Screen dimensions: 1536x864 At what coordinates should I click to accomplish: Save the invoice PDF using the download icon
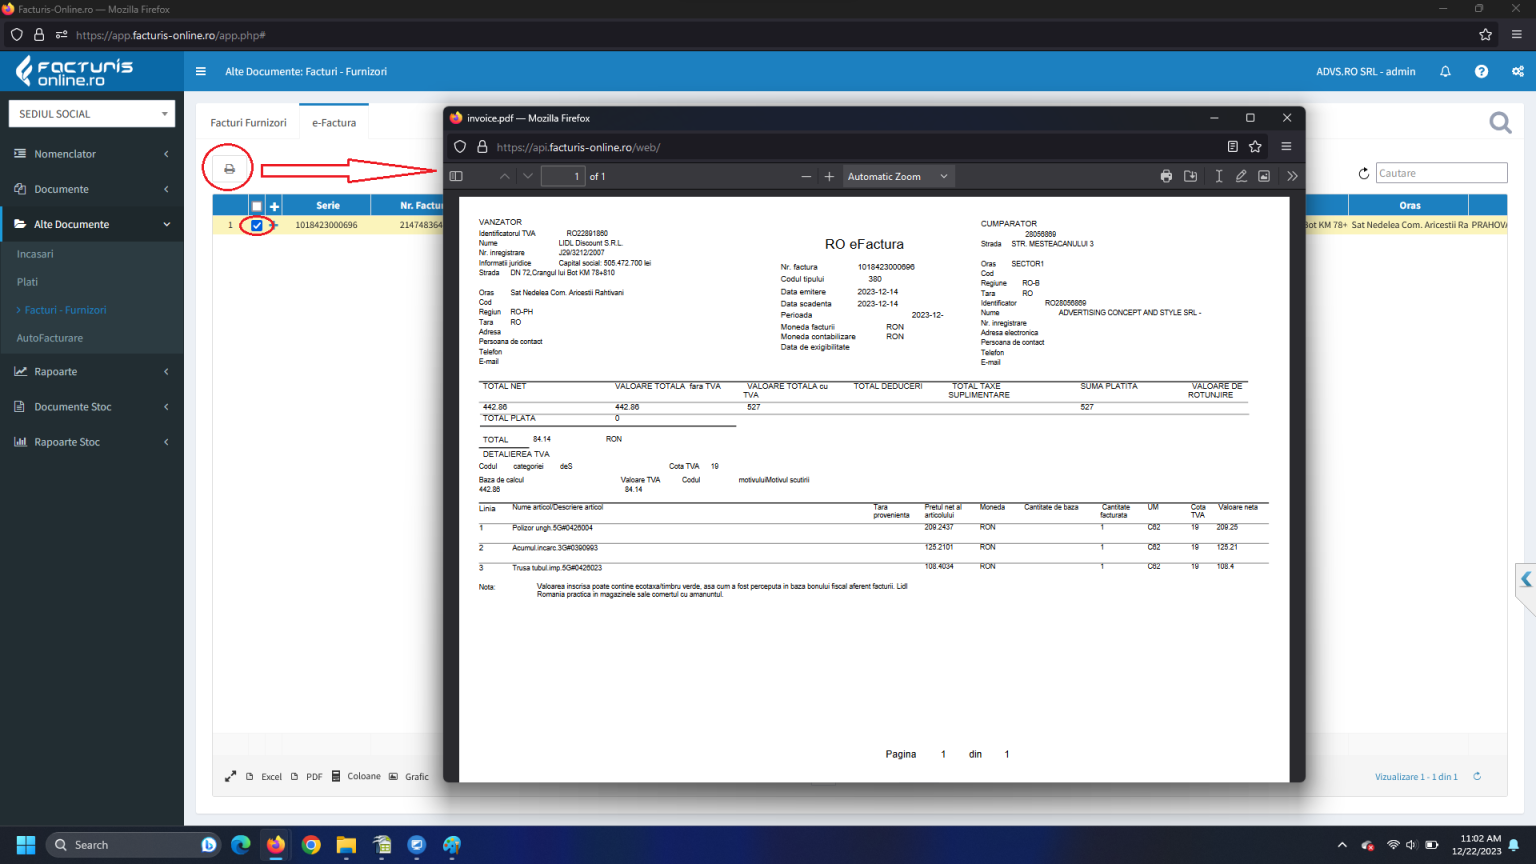click(x=1190, y=176)
